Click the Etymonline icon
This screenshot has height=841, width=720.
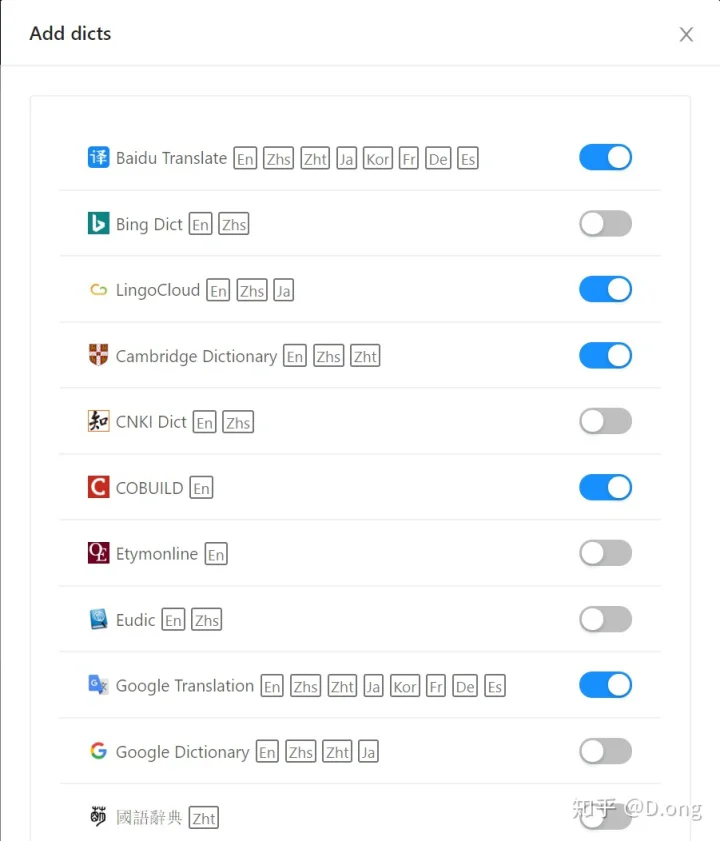98,553
